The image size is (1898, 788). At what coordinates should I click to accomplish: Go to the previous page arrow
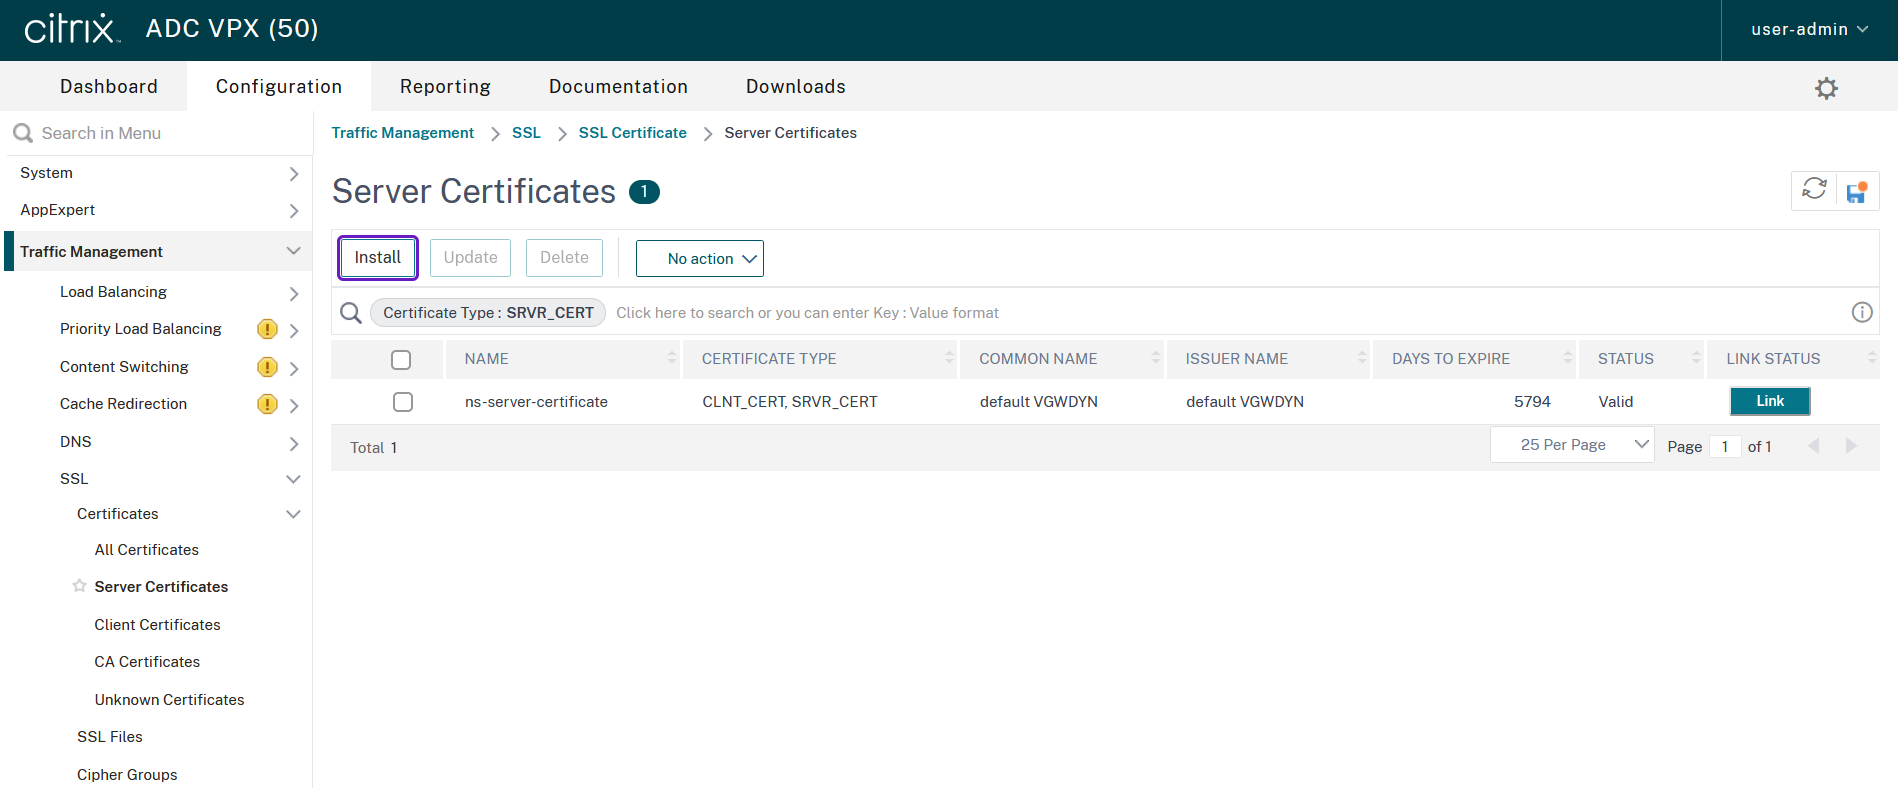coord(1814,446)
